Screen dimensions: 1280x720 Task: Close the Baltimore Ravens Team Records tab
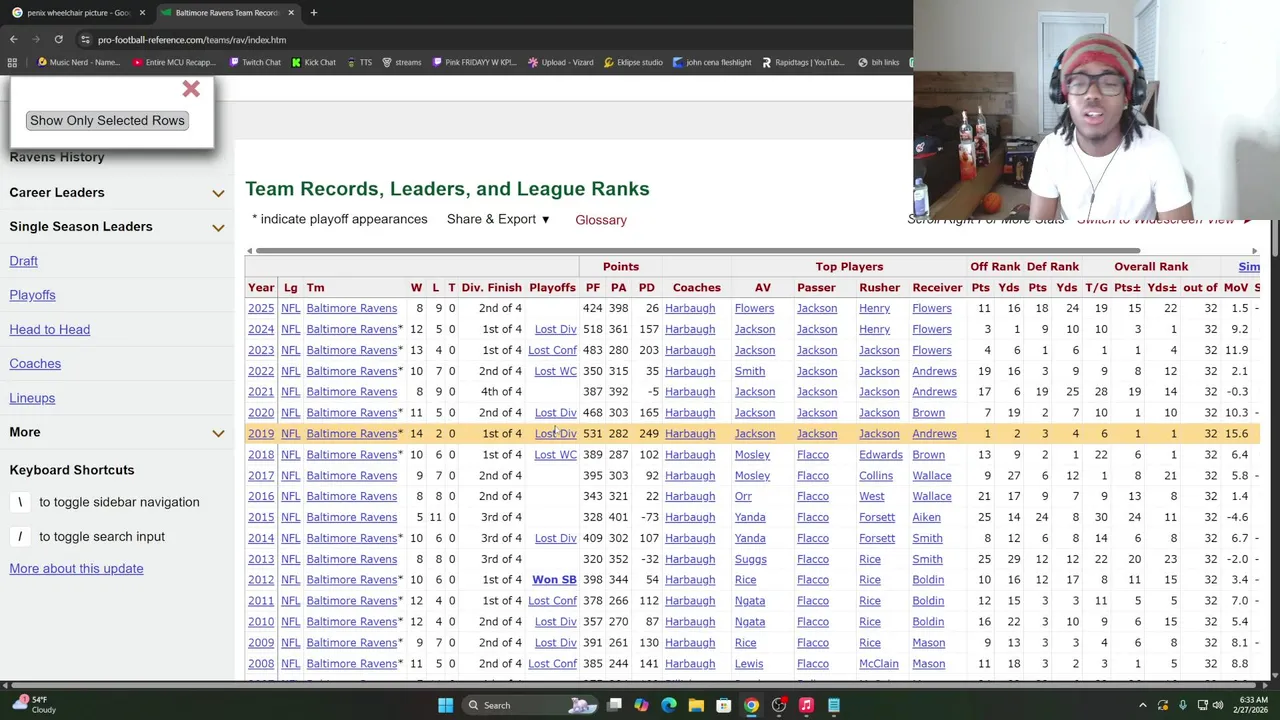[x=290, y=13]
